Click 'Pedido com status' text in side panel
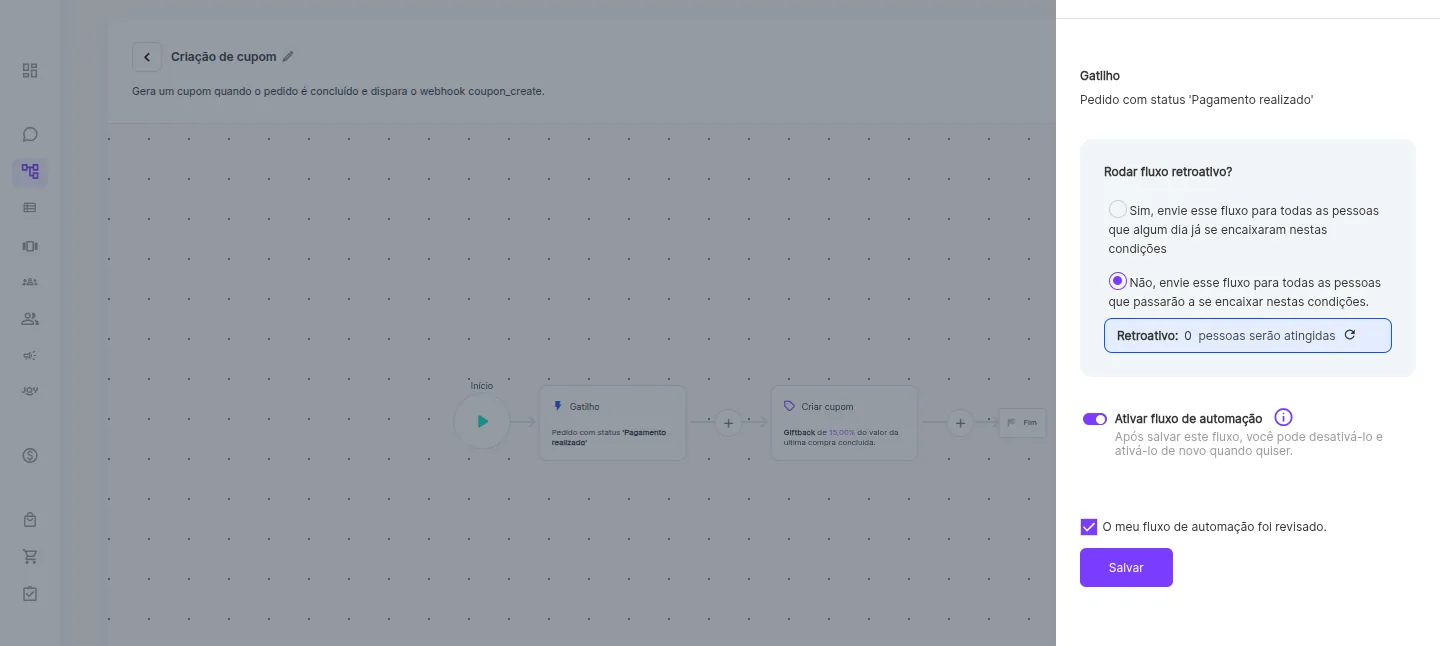This screenshot has width=1440, height=646. [x=1196, y=100]
